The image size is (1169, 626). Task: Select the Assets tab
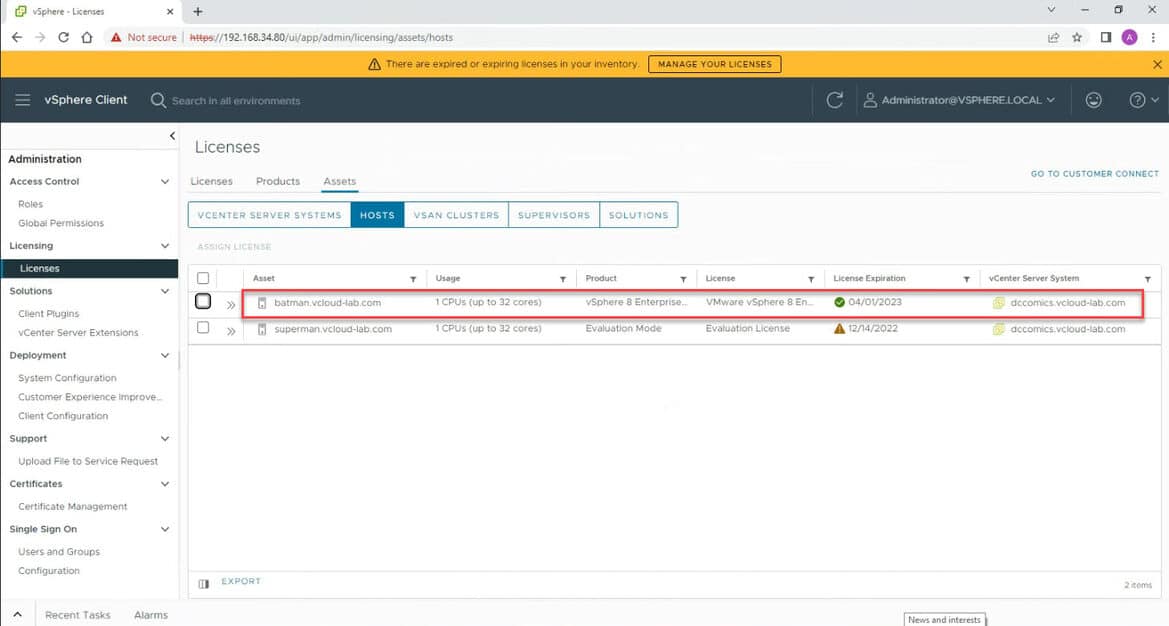click(339, 181)
